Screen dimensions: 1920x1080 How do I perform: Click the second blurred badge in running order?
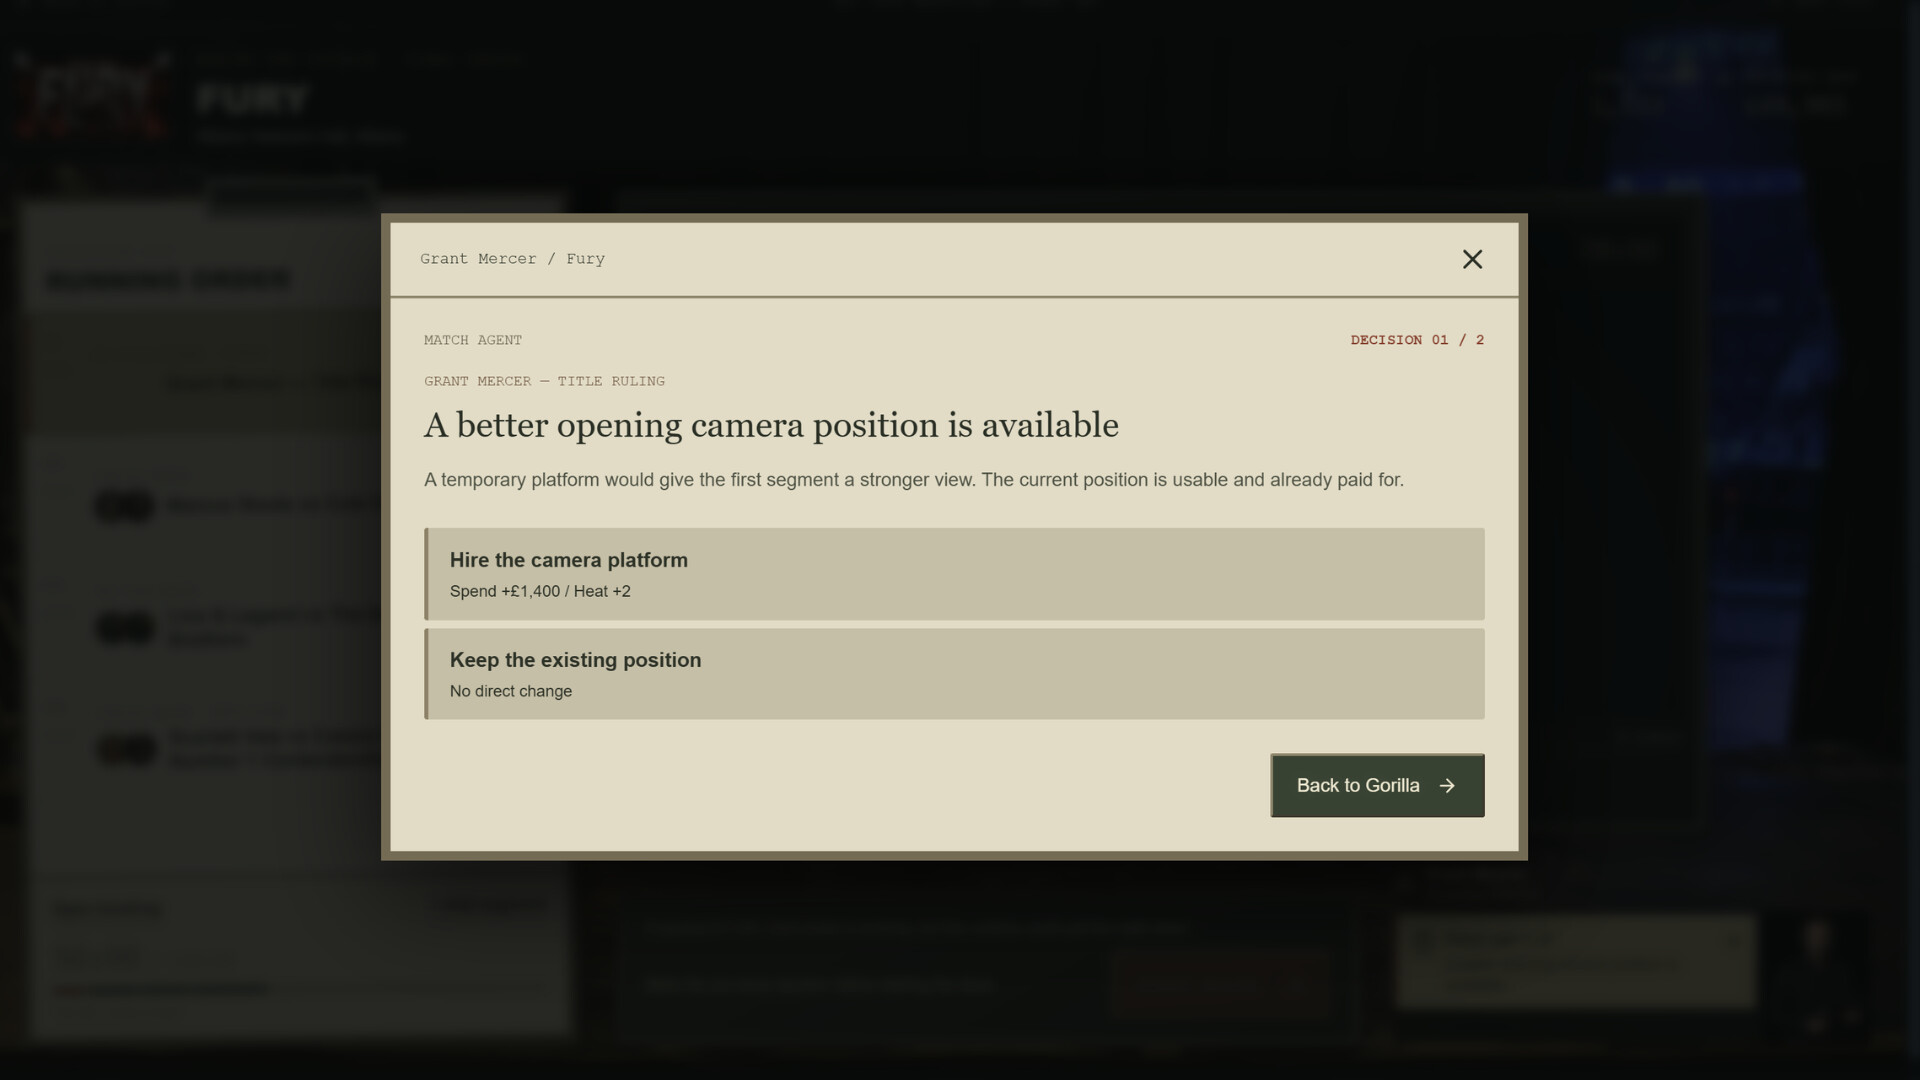click(x=124, y=627)
